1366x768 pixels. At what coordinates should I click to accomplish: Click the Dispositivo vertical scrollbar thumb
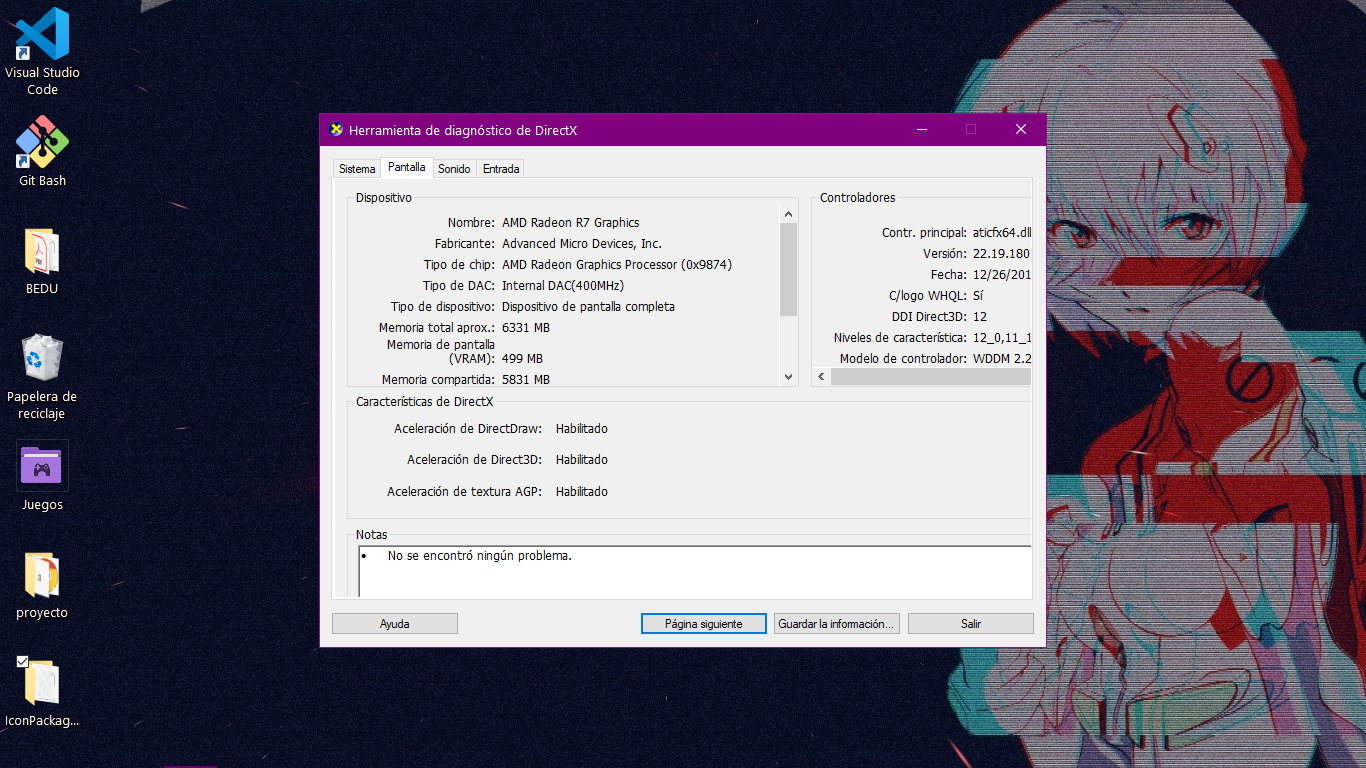point(788,270)
